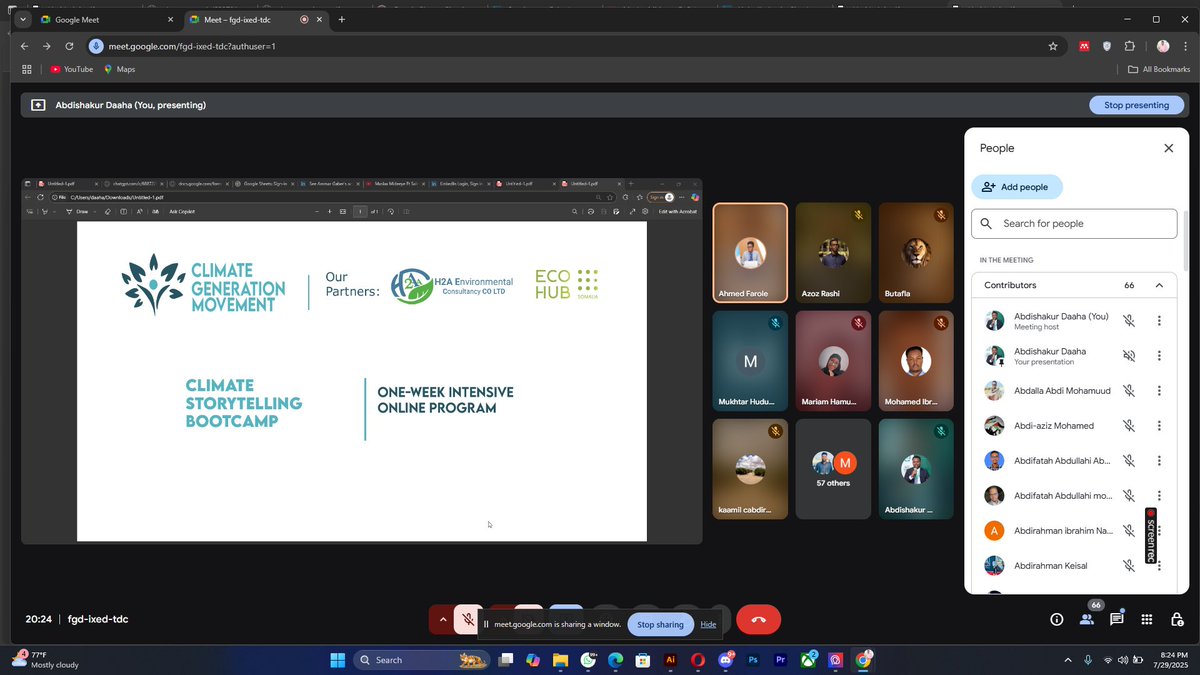Click the Search for people field
Image resolution: width=1200 pixels, height=675 pixels.
1074,224
